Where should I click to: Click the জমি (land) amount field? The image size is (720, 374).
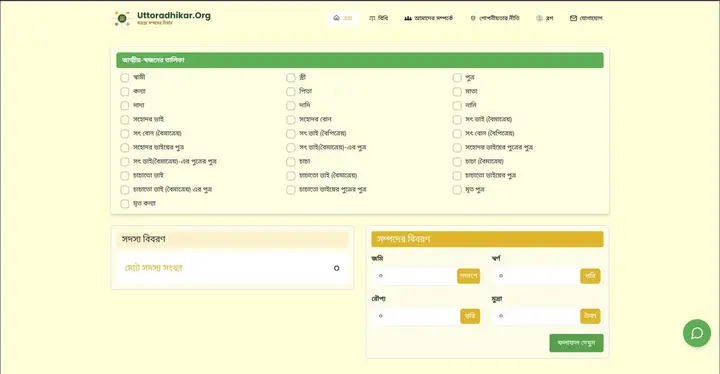(x=415, y=276)
